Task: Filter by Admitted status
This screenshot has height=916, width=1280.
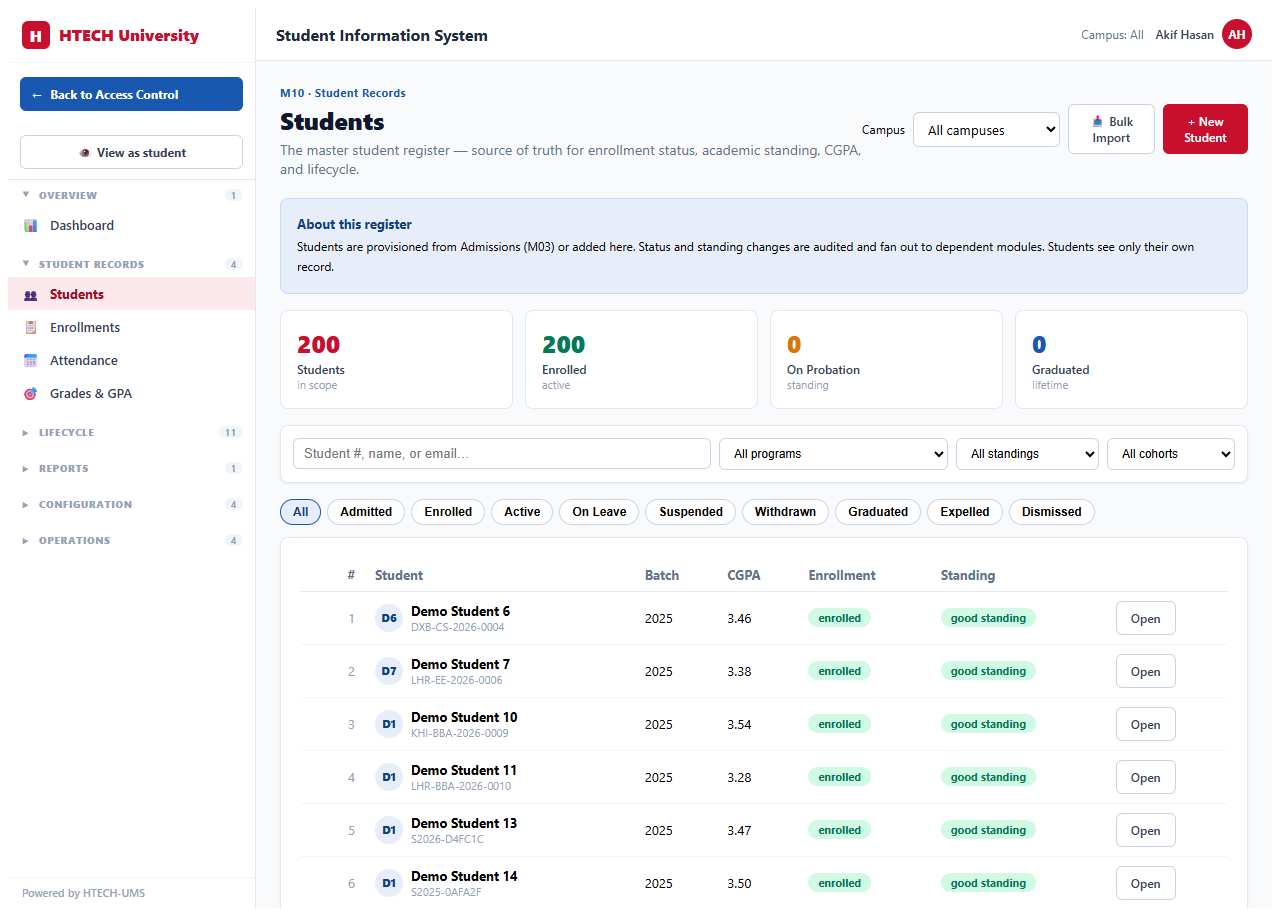Action: point(366,512)
